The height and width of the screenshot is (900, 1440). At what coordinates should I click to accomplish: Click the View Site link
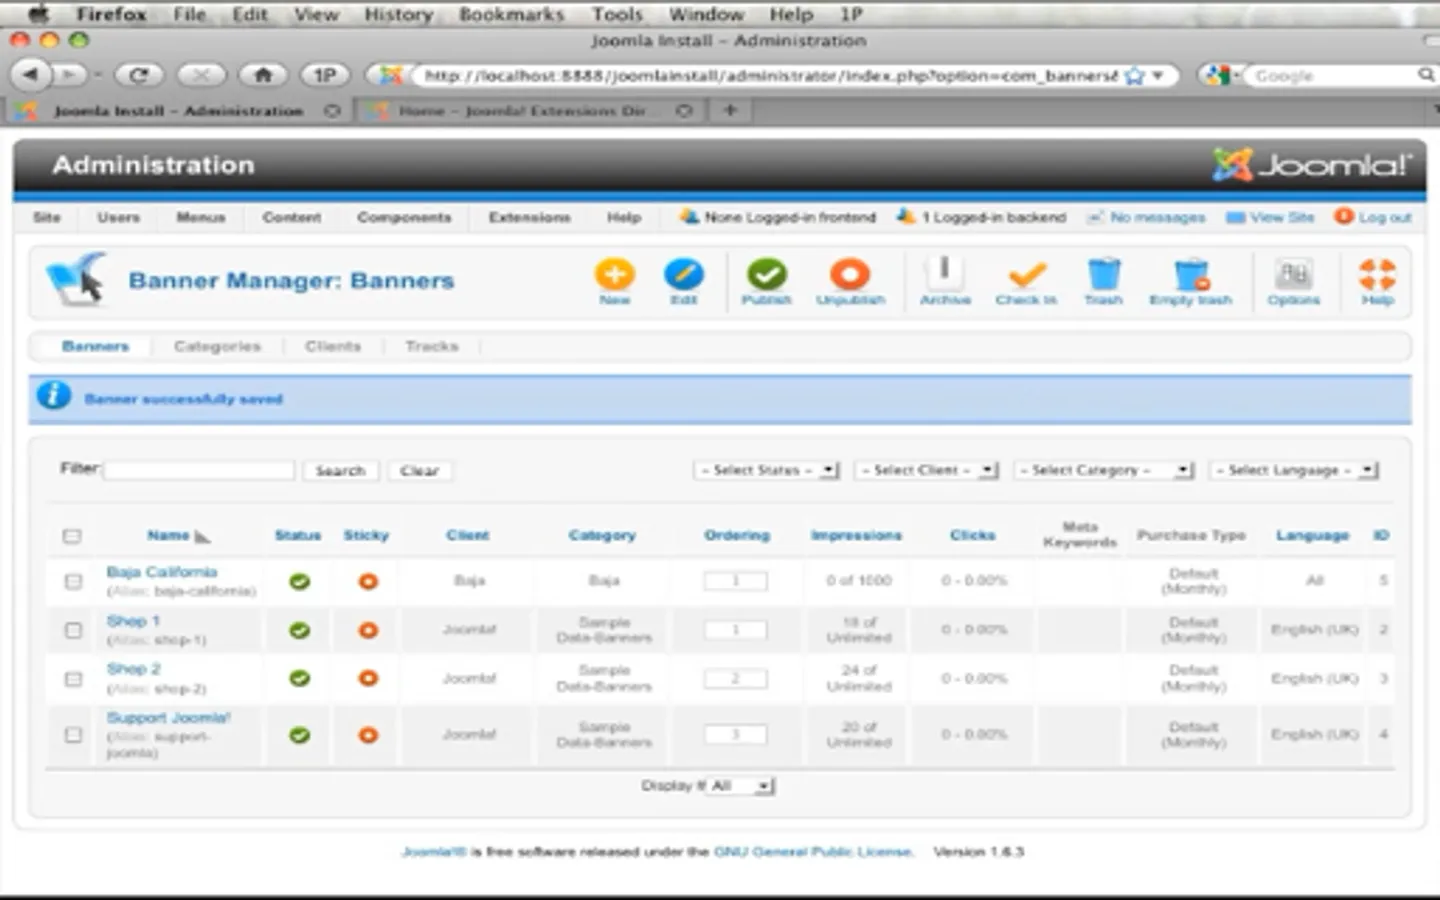click(1270, 217)
